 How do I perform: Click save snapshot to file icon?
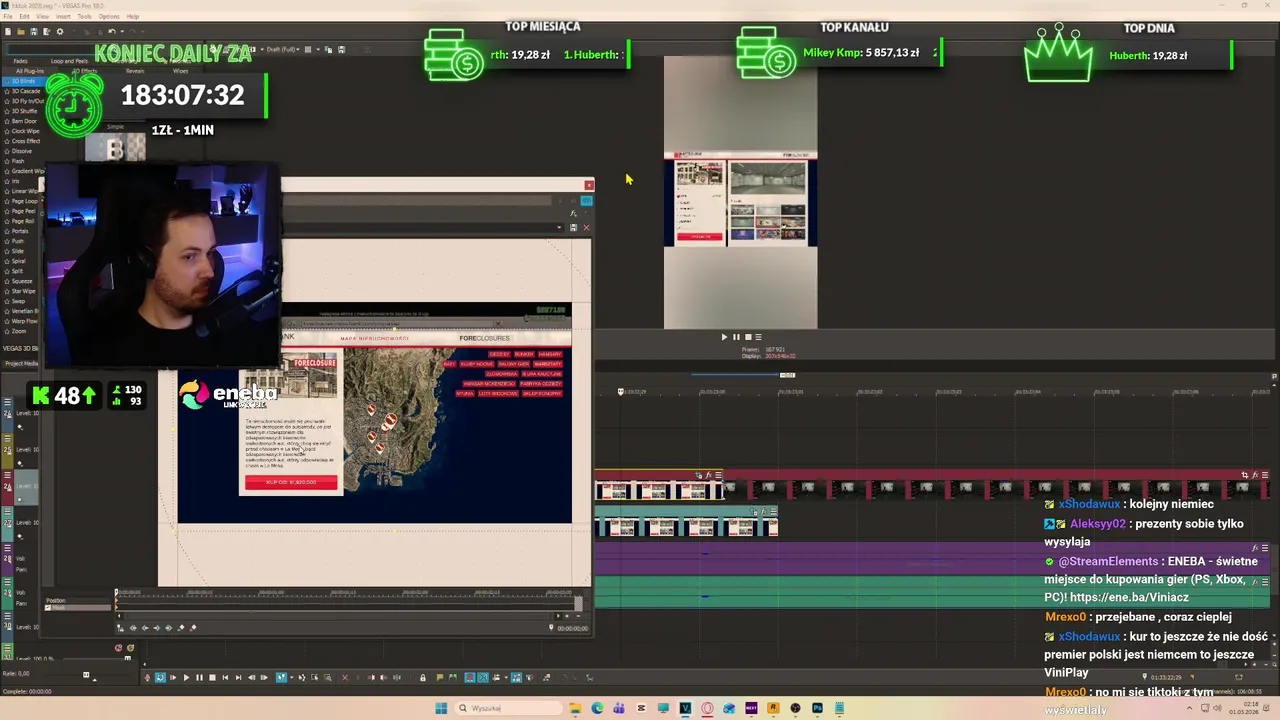click(x=340, y=49)
